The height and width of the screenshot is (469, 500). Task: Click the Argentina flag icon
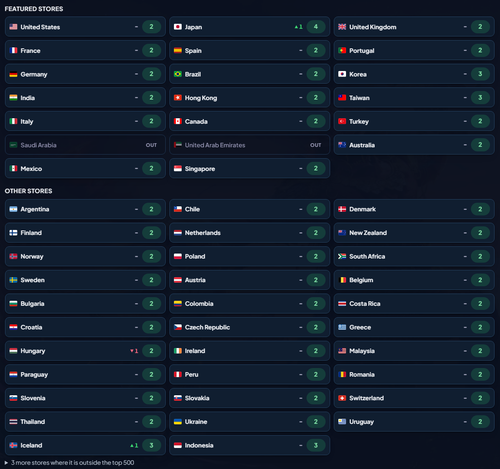click(13, 209)
